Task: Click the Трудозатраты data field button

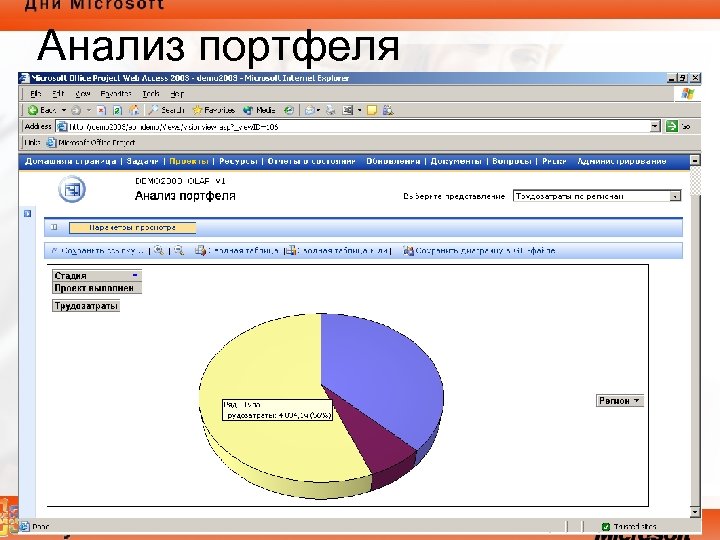Action: [x=86, y=306]
